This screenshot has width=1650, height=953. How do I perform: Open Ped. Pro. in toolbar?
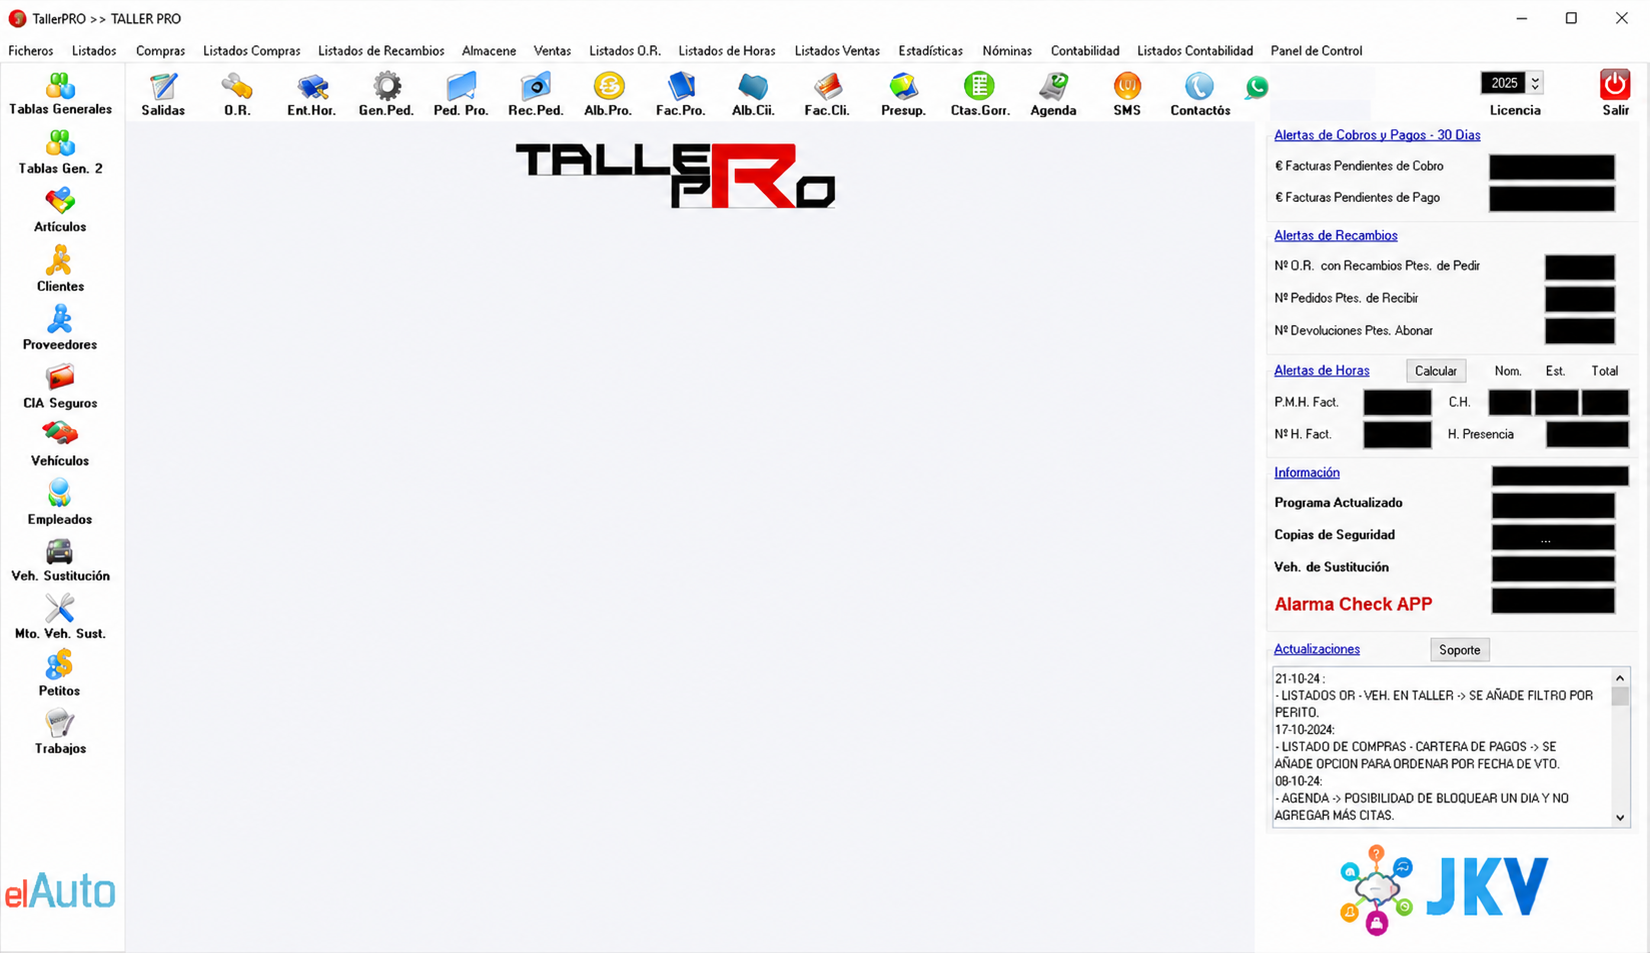(x=461, y=95)
